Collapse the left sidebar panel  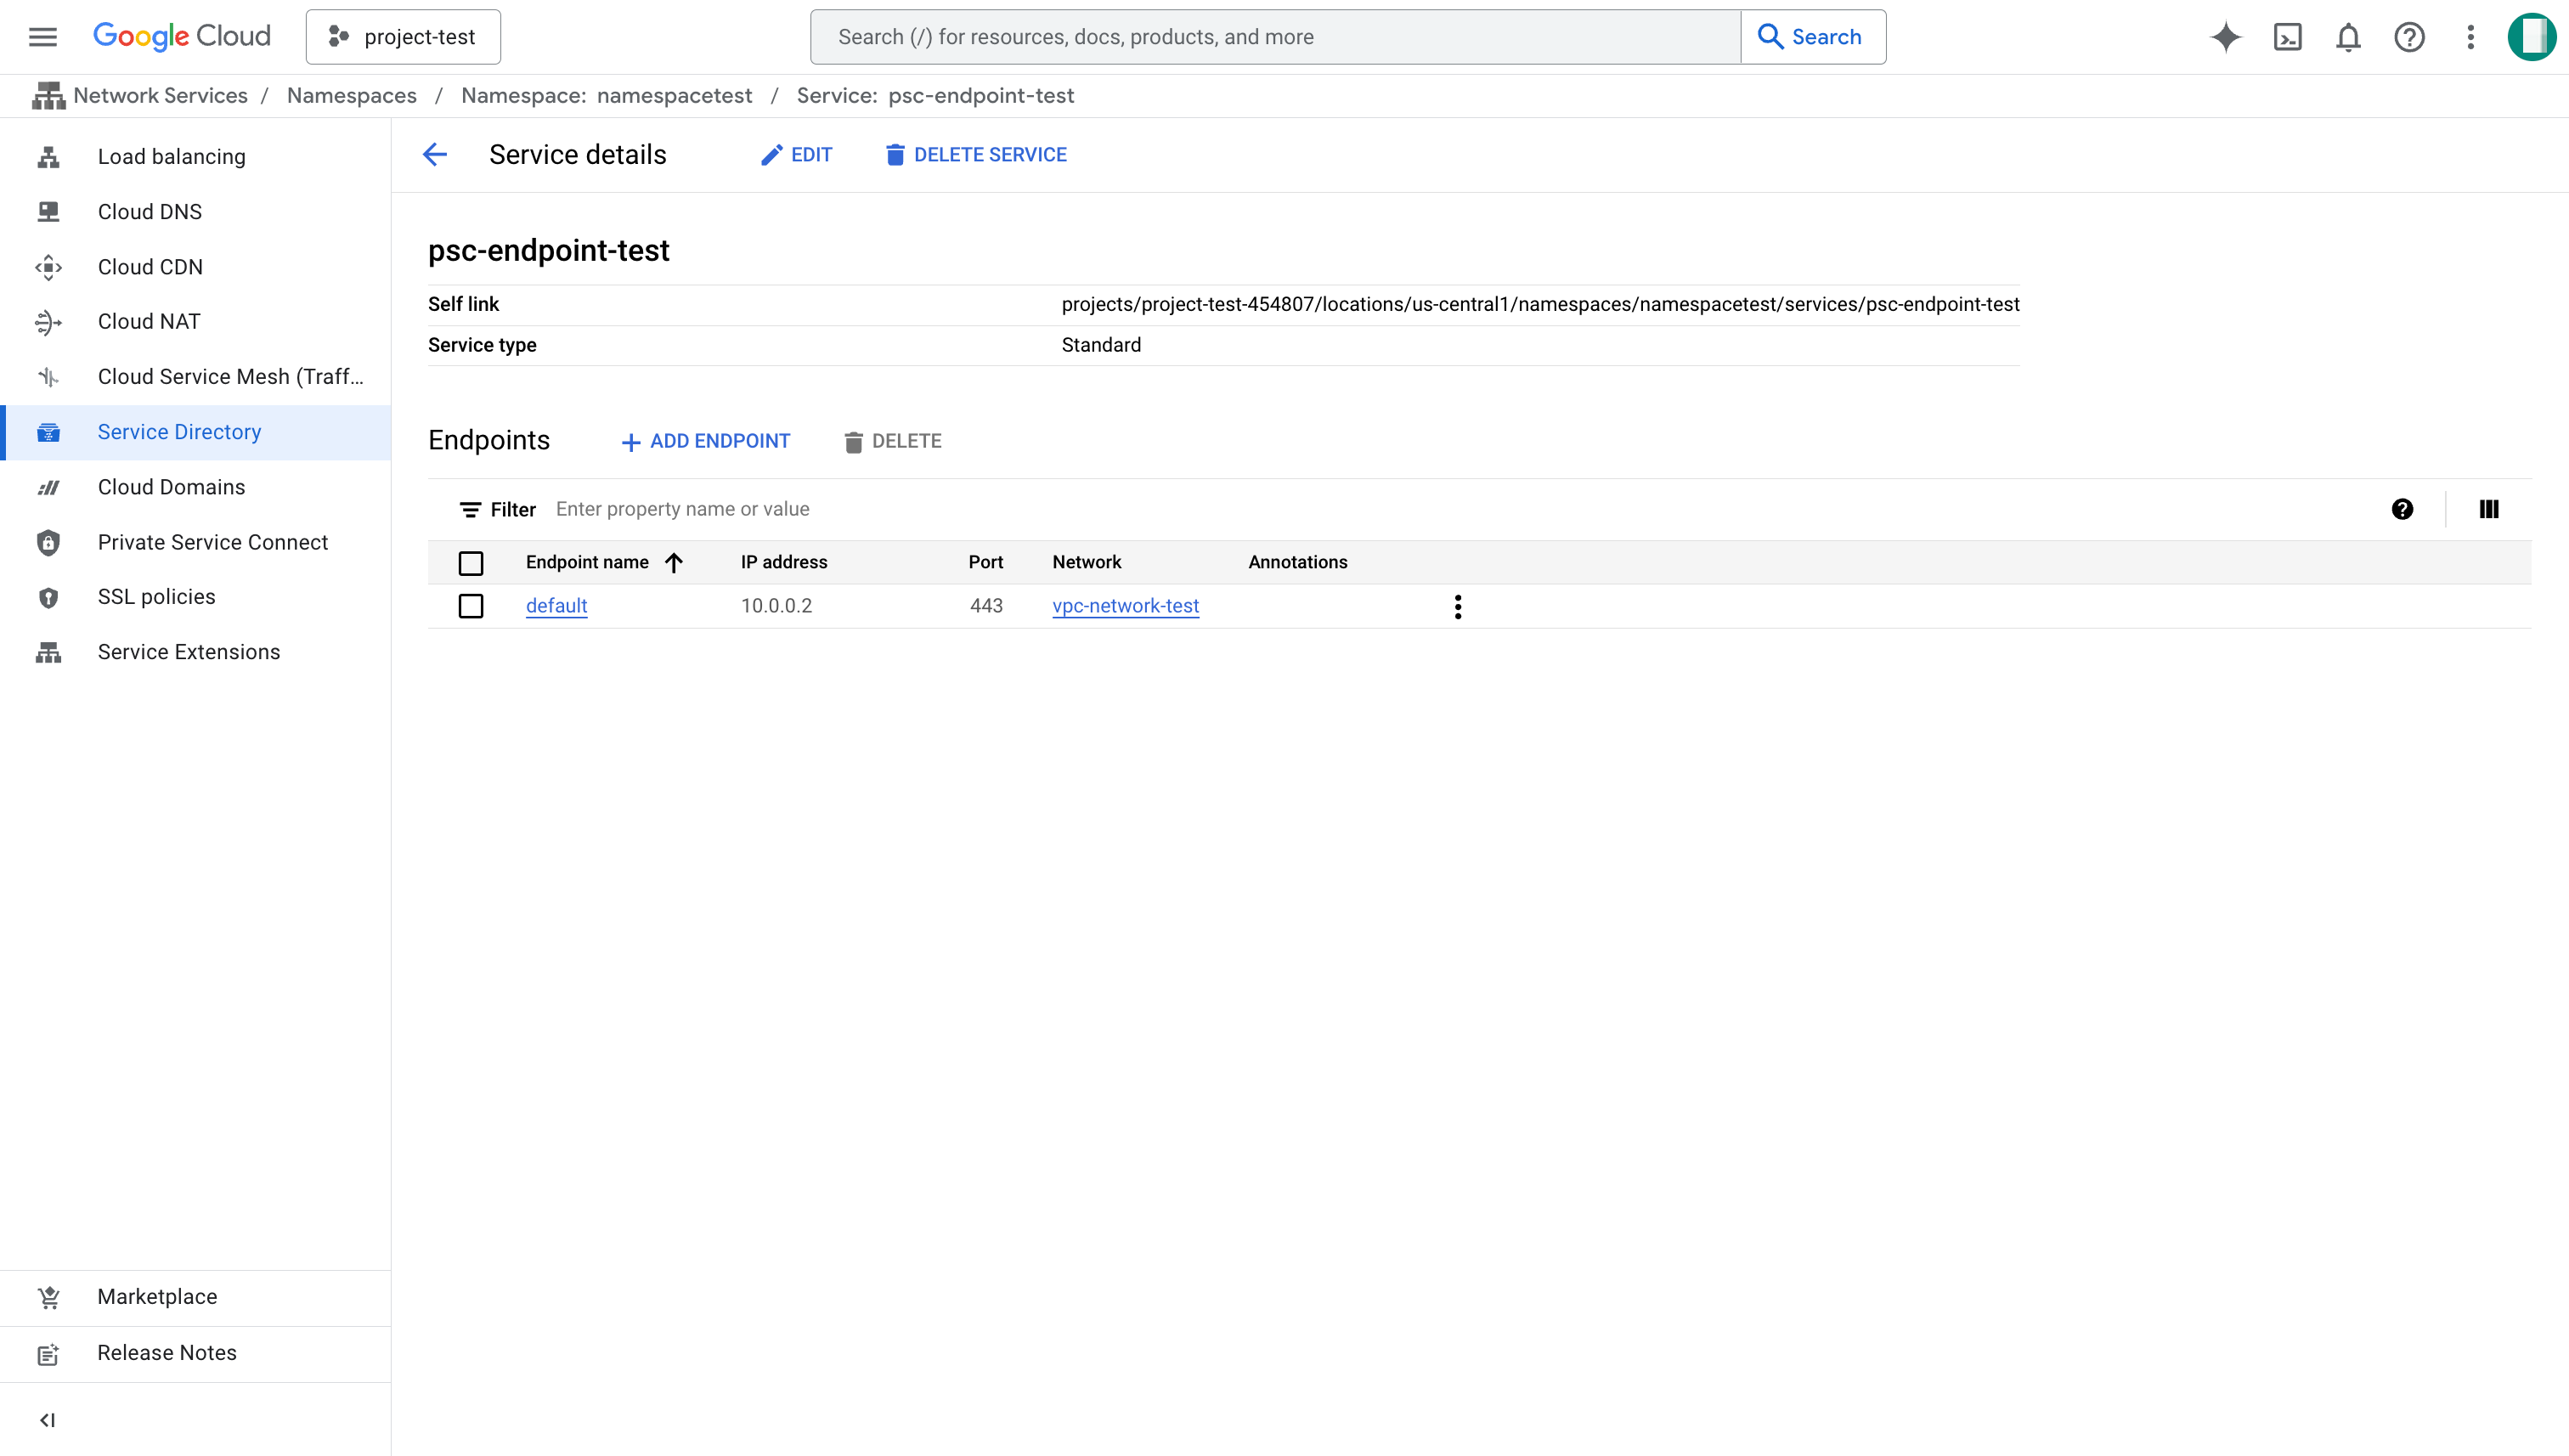tap(47, 1420)
